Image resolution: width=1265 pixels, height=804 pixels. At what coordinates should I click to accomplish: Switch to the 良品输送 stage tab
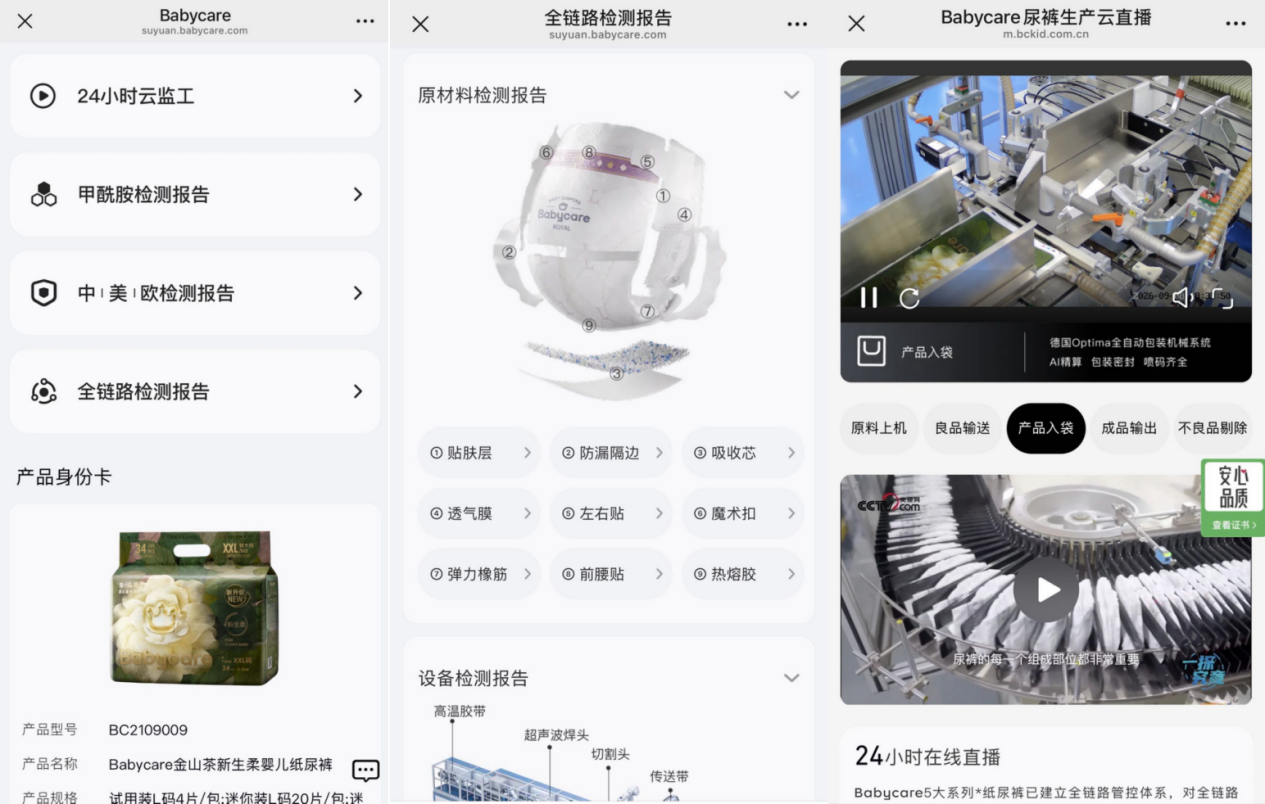962,428
